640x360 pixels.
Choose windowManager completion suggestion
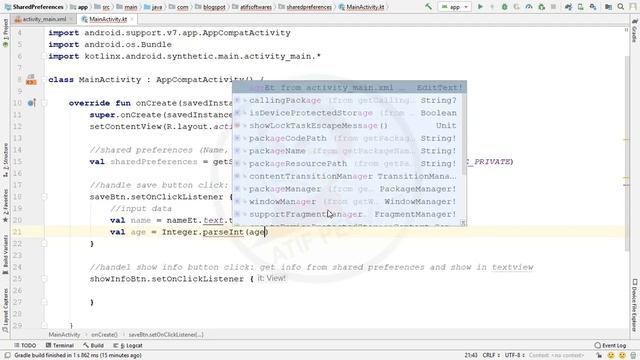(x=348, y=201)
